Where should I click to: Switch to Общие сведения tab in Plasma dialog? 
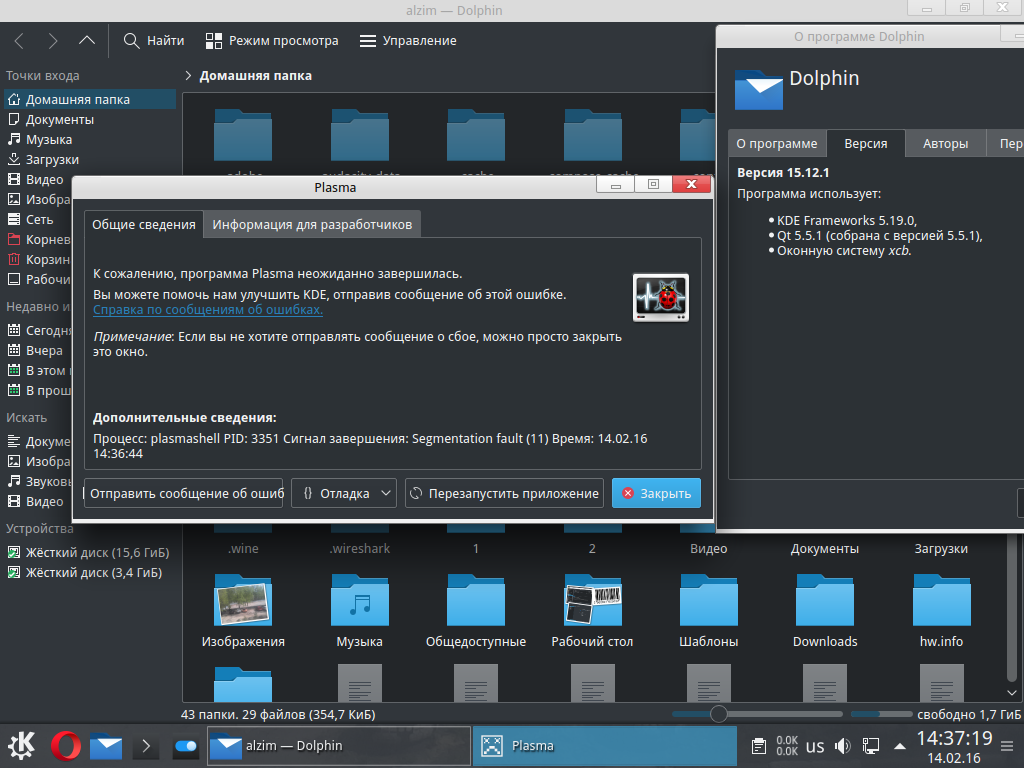(x=144, y=225)
